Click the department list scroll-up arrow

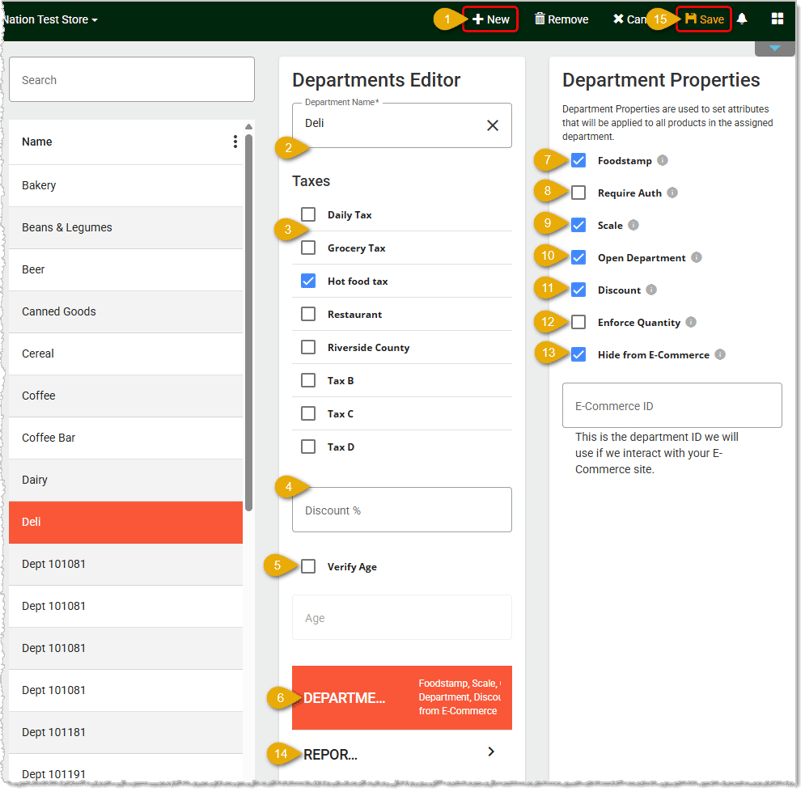(248, 126)
